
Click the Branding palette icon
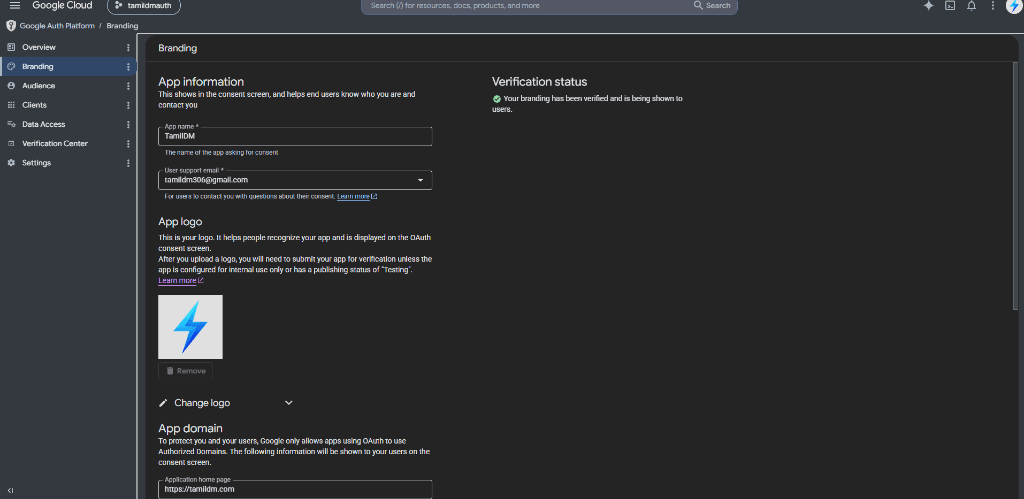pyautogui.click(x=11, y=67)
